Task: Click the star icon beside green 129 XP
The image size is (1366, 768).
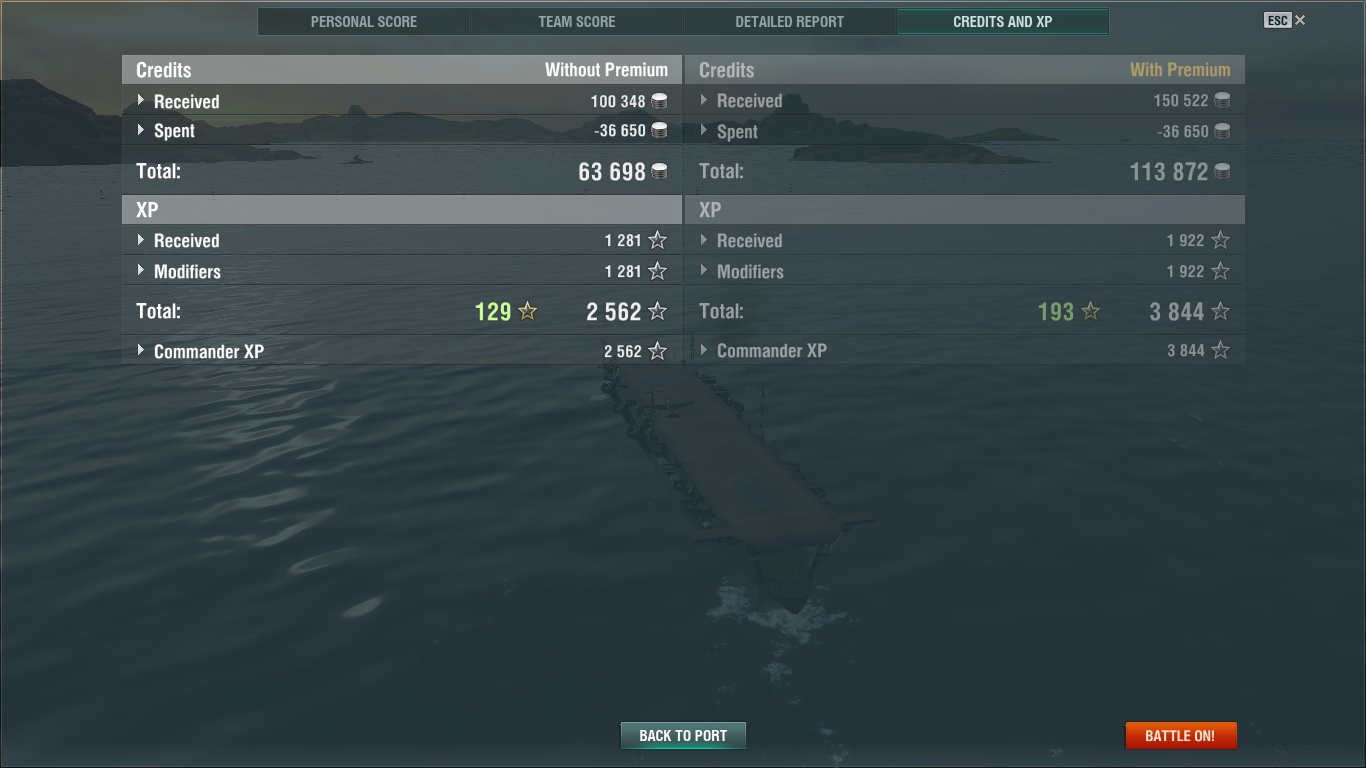Action: pos(528,312)
